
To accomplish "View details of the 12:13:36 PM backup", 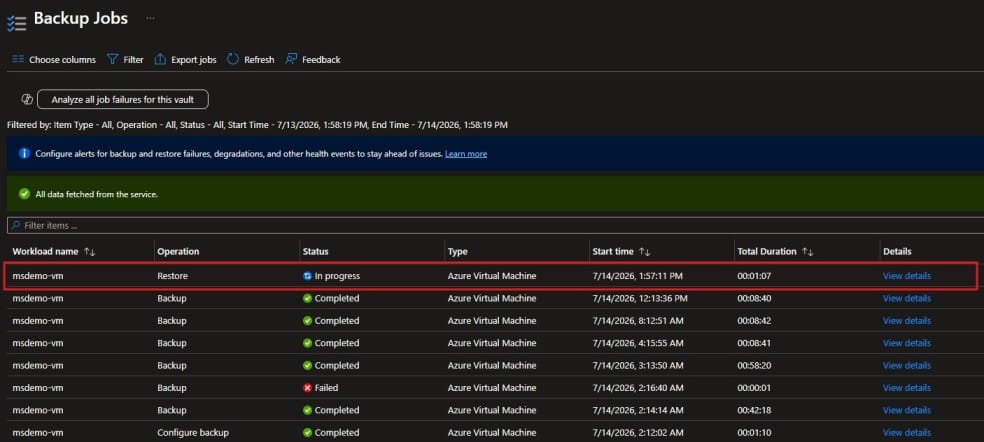I will pyautogui.click(x=907, y=298).
